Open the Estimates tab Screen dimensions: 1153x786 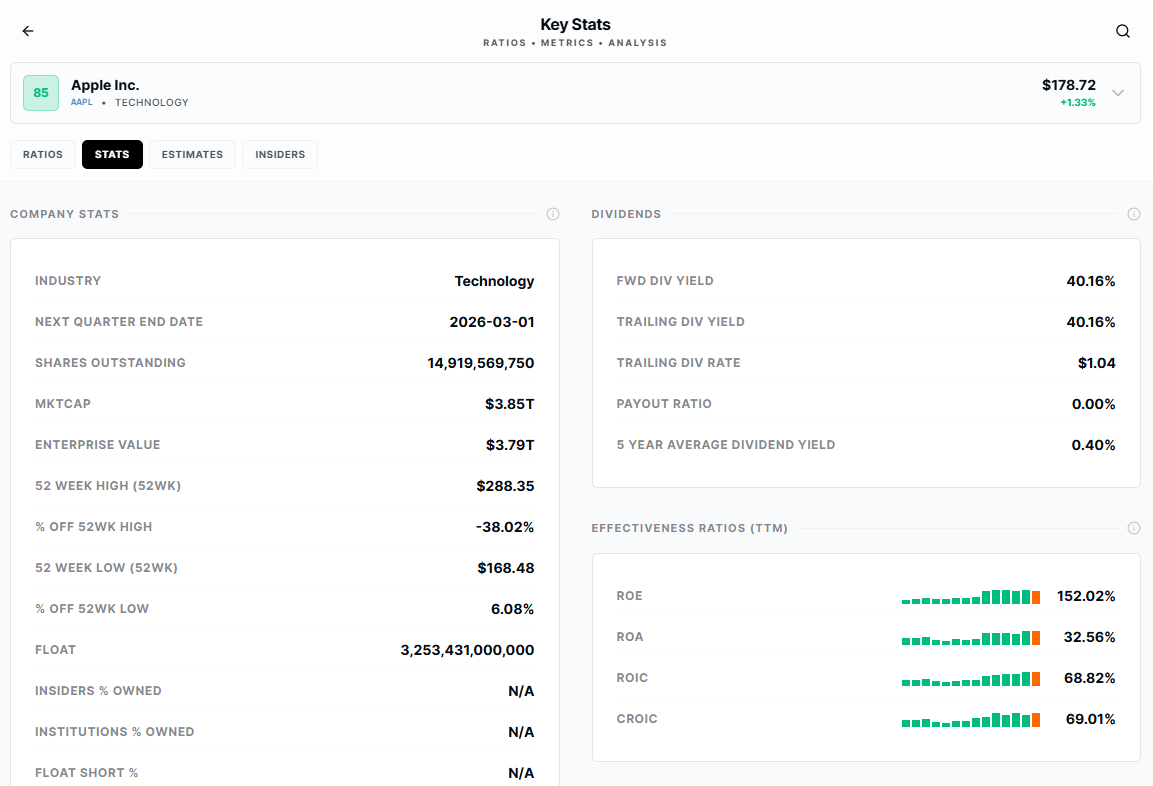pos(192,154)
